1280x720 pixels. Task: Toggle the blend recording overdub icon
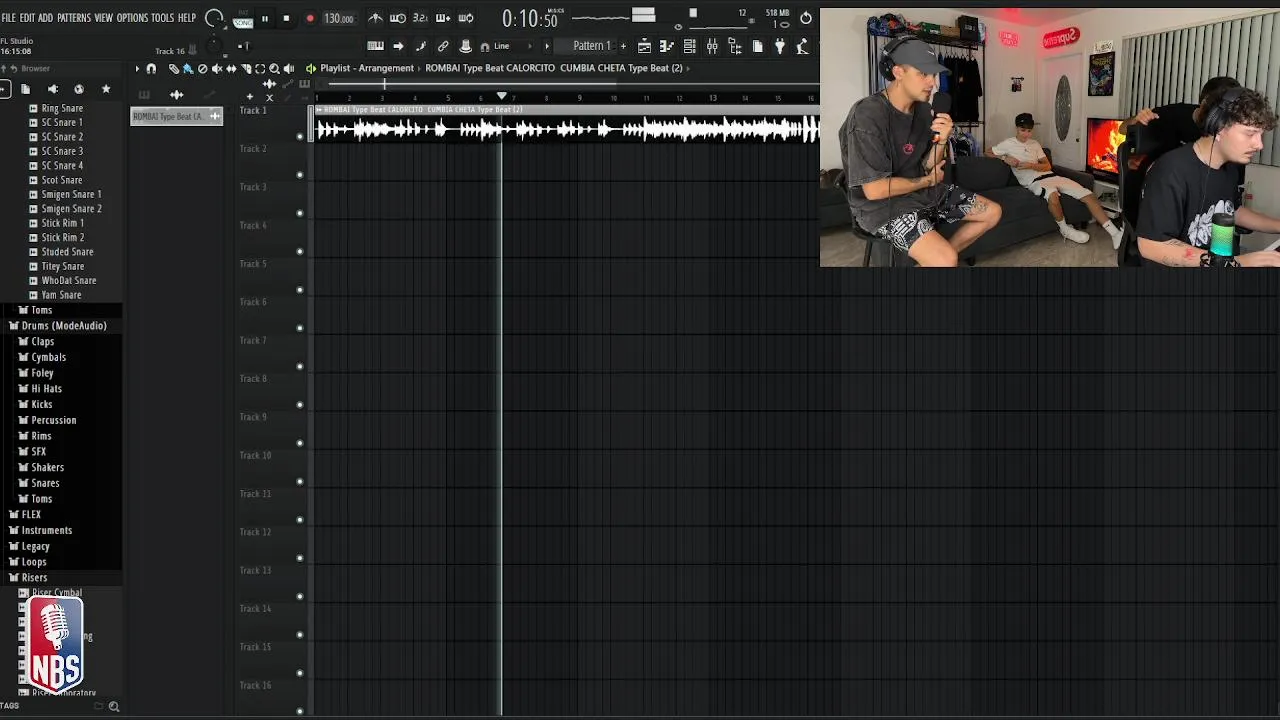(443, 18)
